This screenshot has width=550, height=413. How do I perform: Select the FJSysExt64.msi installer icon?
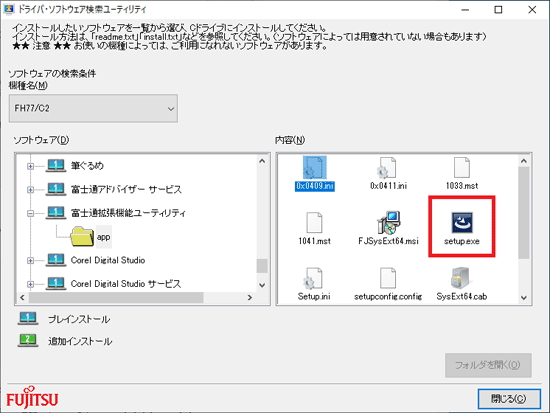point(388,222)
